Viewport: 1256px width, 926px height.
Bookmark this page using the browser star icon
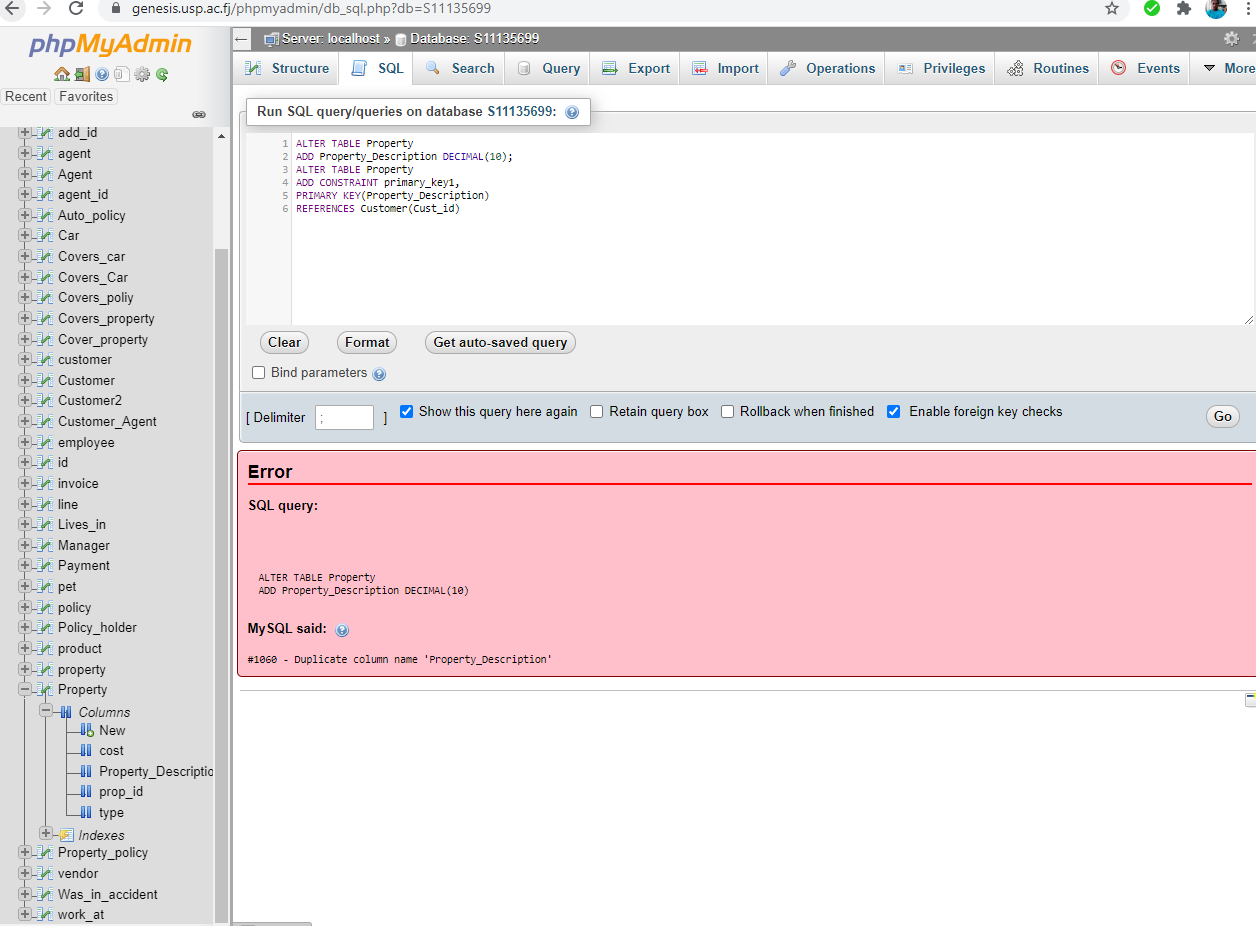point(1112,8)
